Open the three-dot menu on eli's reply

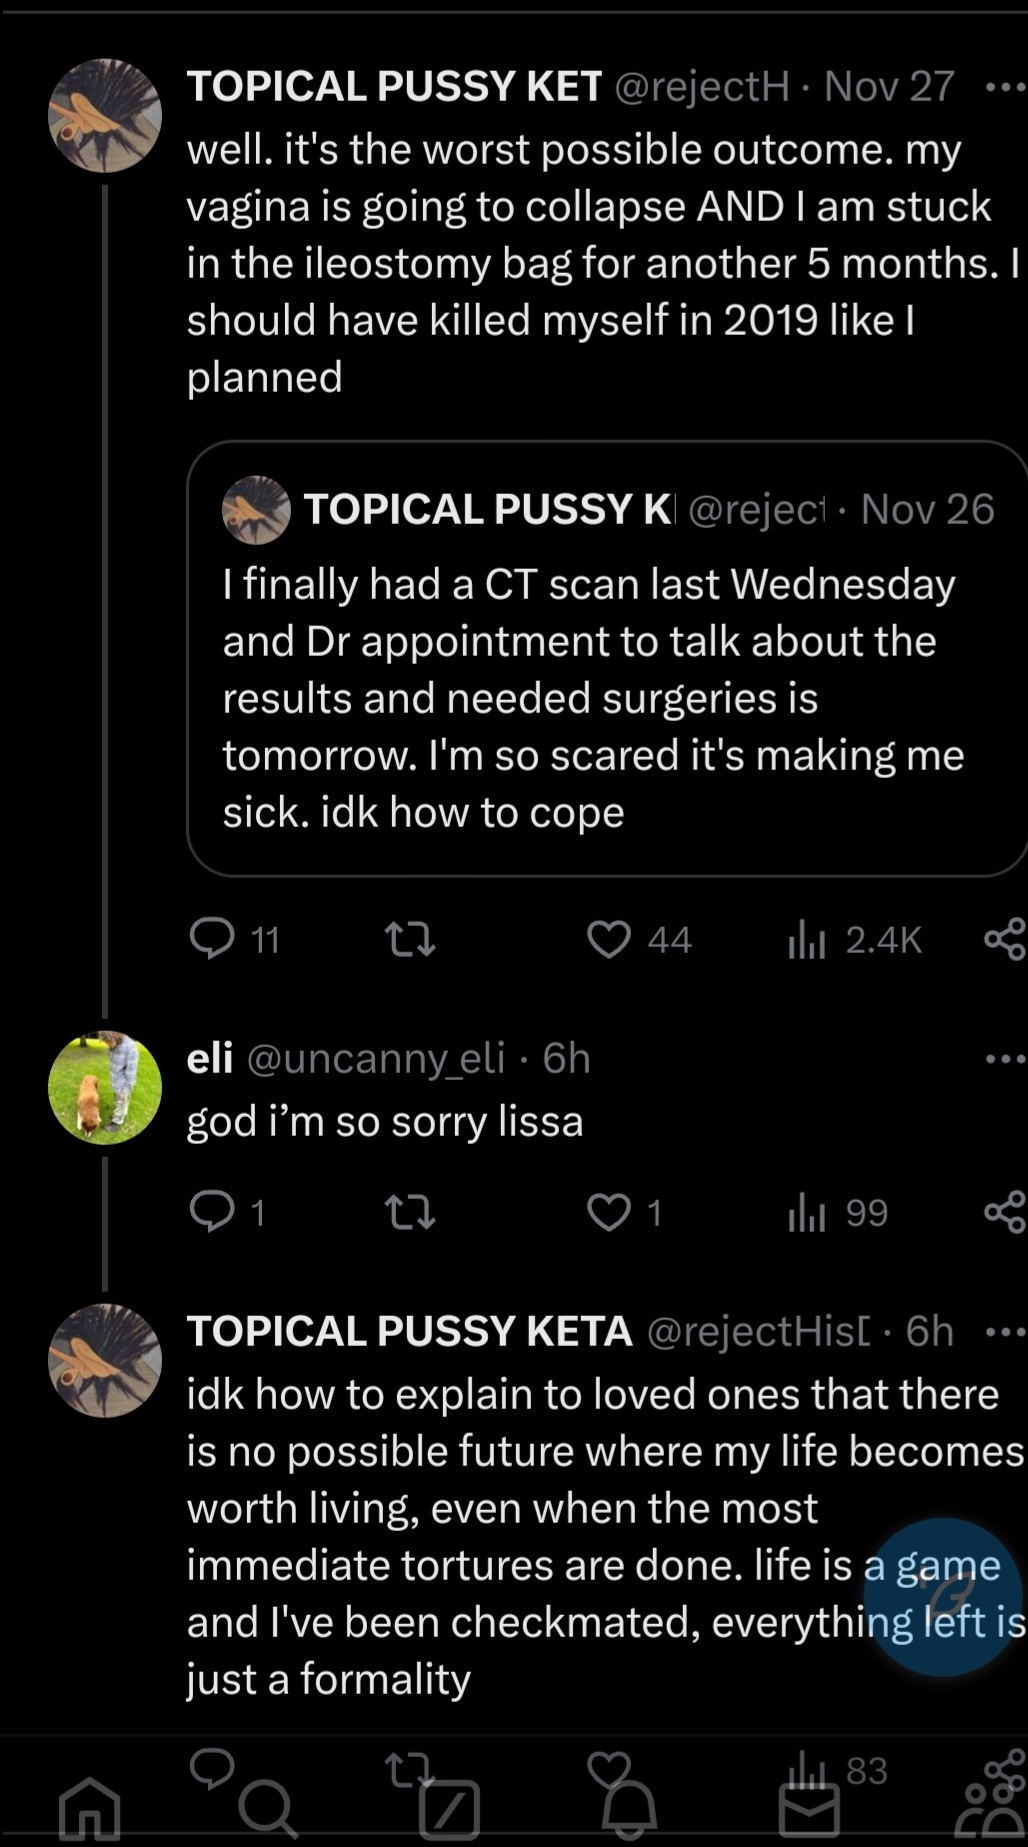[x=1004, y=1059]
